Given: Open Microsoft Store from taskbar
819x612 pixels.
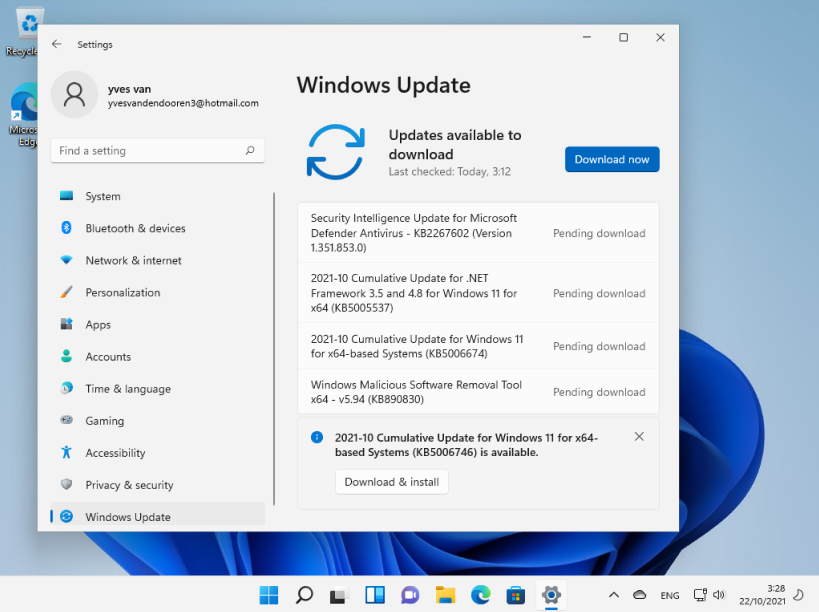Looking at the screenshot, I should tap(516, 595).
